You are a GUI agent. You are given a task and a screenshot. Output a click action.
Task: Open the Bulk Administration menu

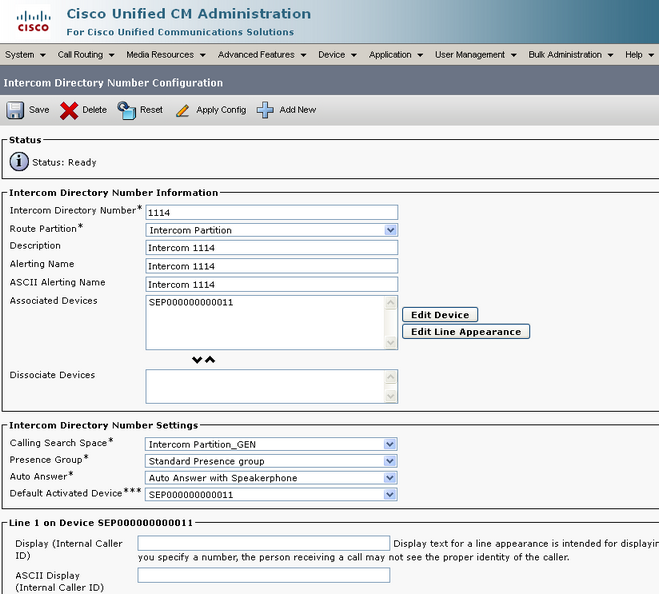coord(571,55)
